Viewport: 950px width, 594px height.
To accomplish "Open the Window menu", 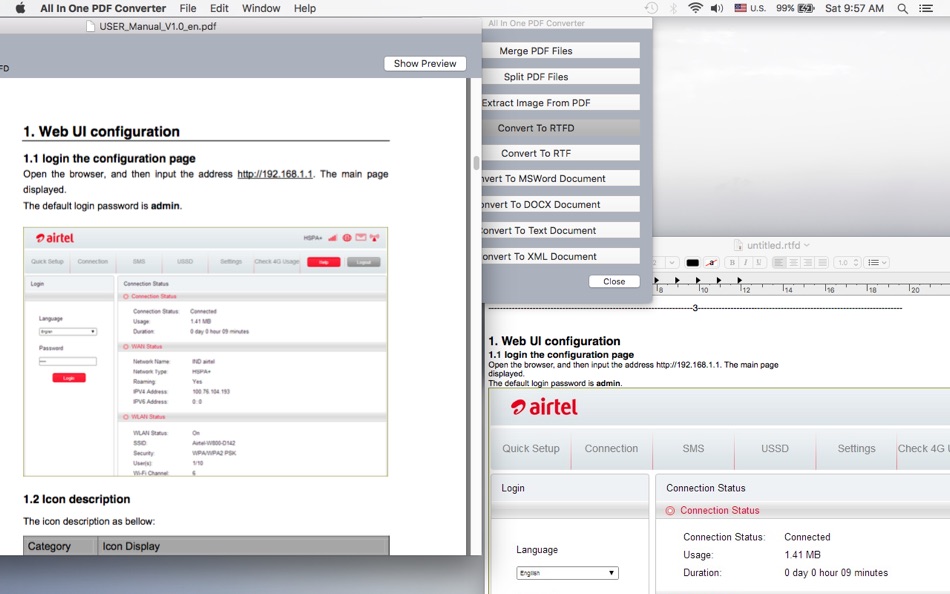I will 261,8.
